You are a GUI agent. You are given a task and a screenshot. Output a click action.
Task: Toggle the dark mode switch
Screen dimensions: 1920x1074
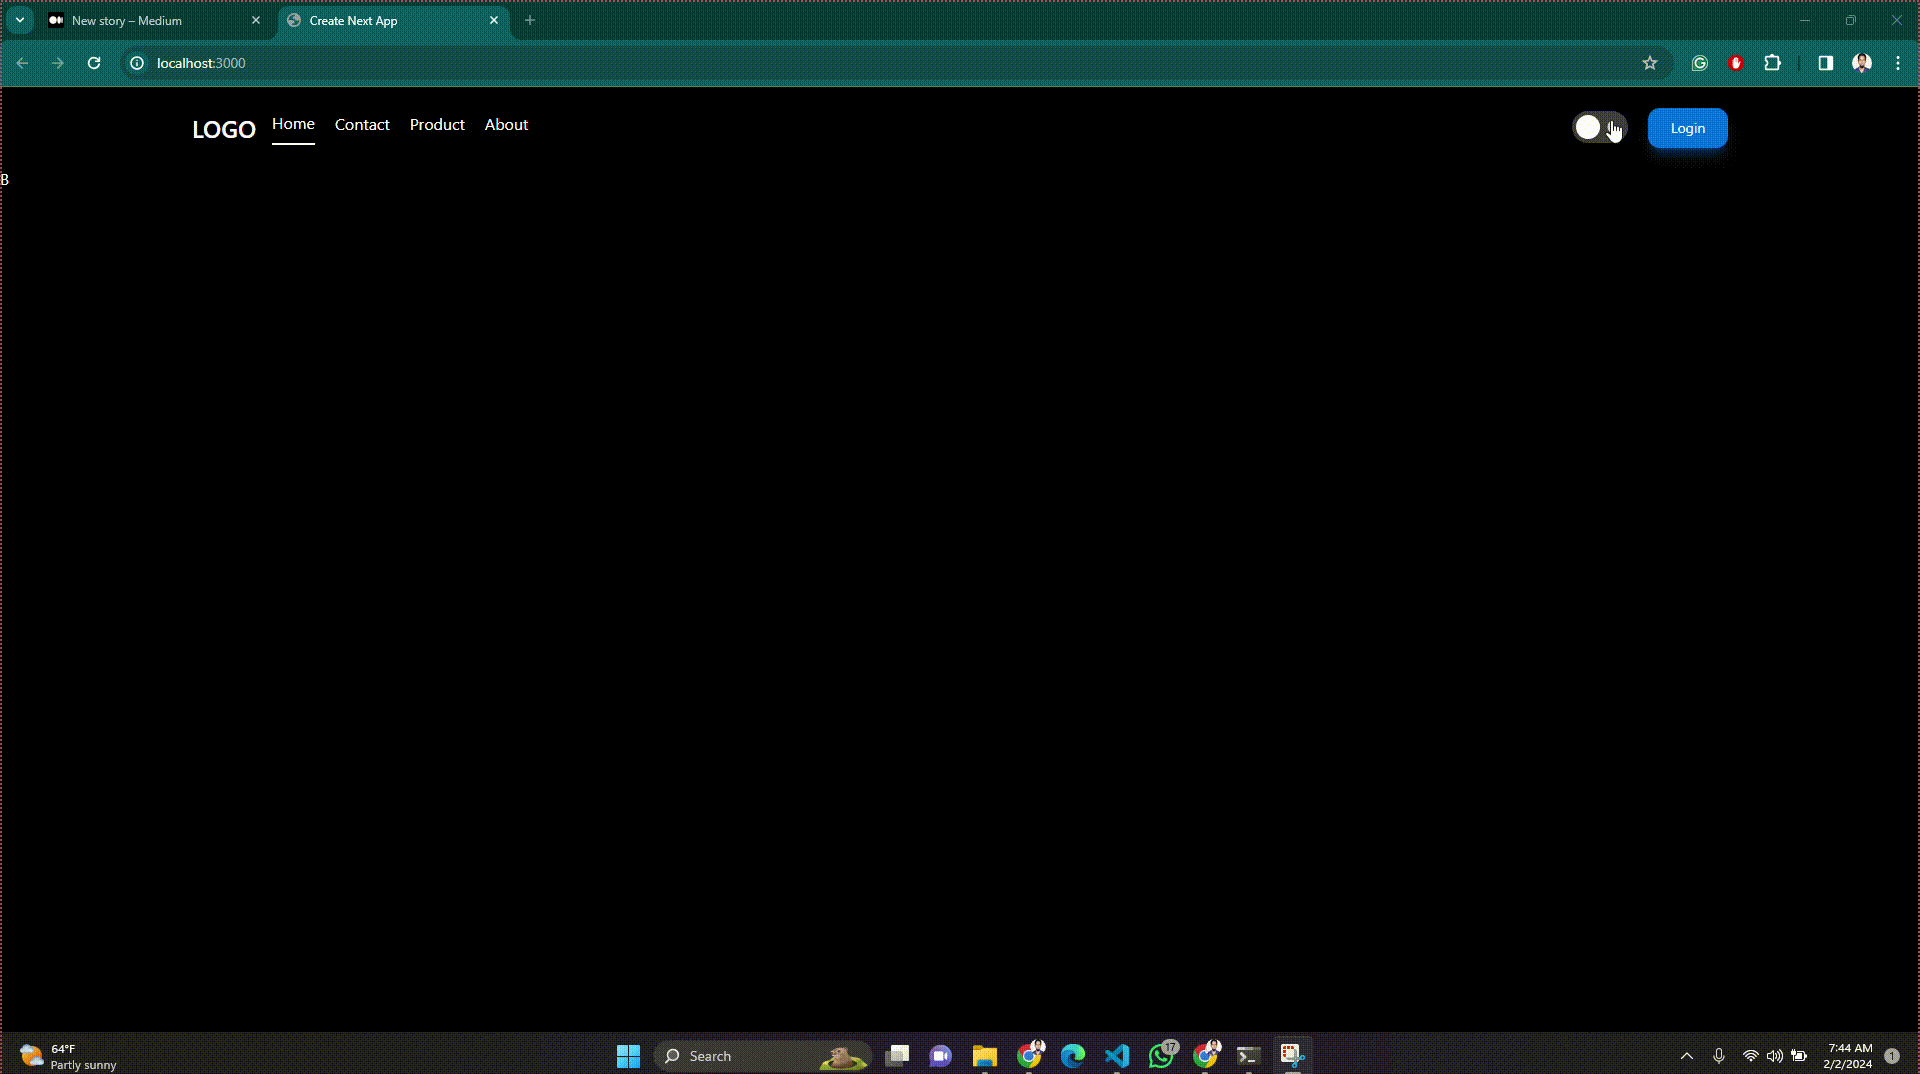(1599, 128)
